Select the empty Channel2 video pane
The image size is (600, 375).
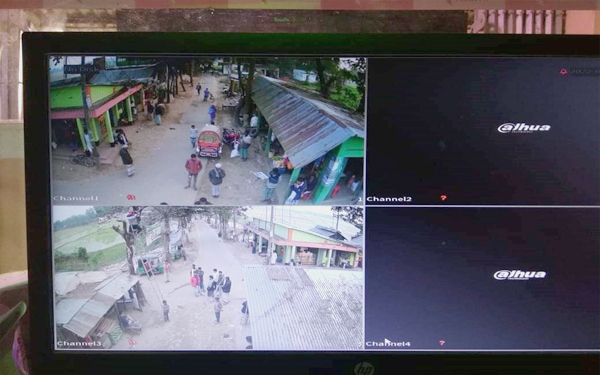(483, 131)
